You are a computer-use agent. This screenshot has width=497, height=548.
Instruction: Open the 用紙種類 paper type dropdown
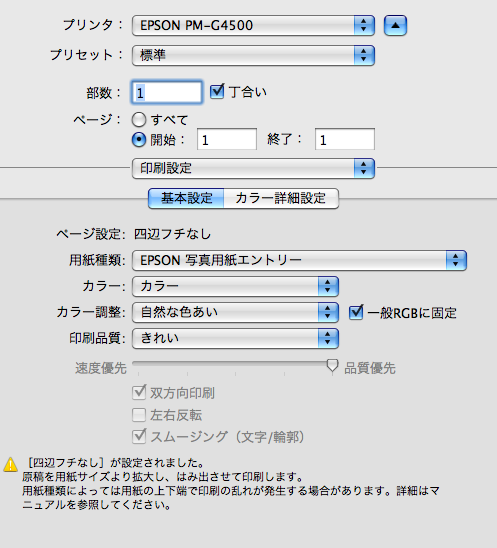coord(299,260)
